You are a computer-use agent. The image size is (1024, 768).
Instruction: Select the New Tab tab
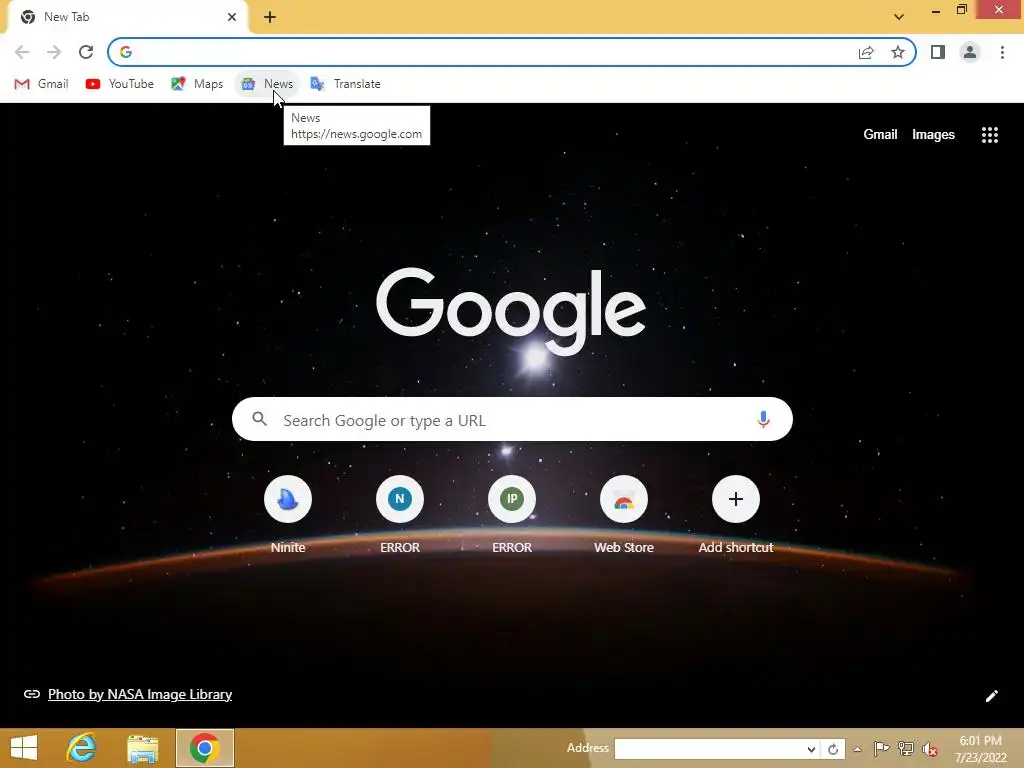click(x=127, y=17)
